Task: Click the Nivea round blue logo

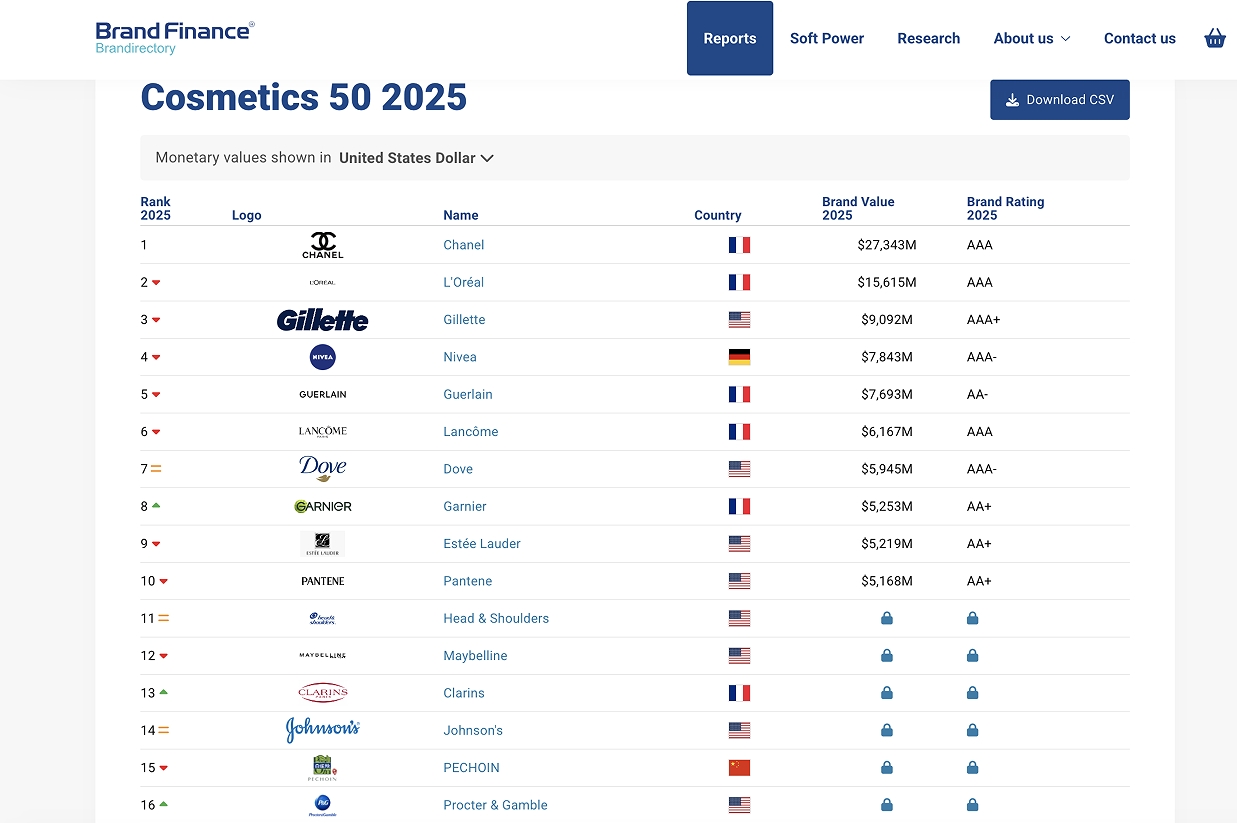Action: click(323, 357)
